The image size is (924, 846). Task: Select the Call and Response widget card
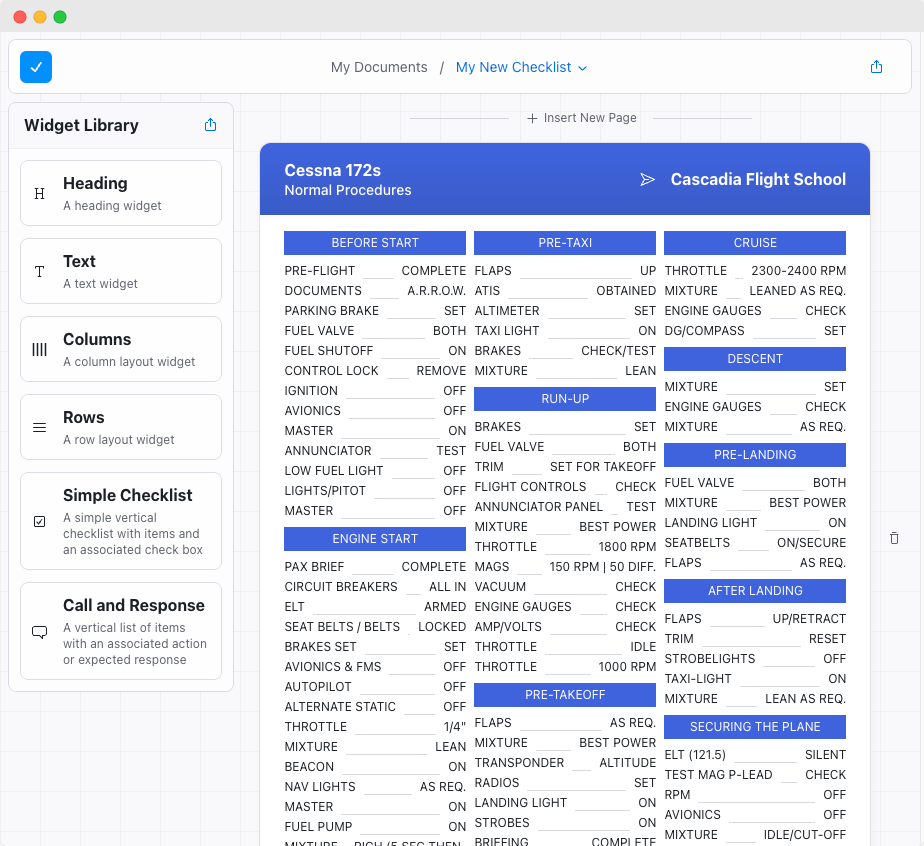pyautogui.click(x=120, y=631)
